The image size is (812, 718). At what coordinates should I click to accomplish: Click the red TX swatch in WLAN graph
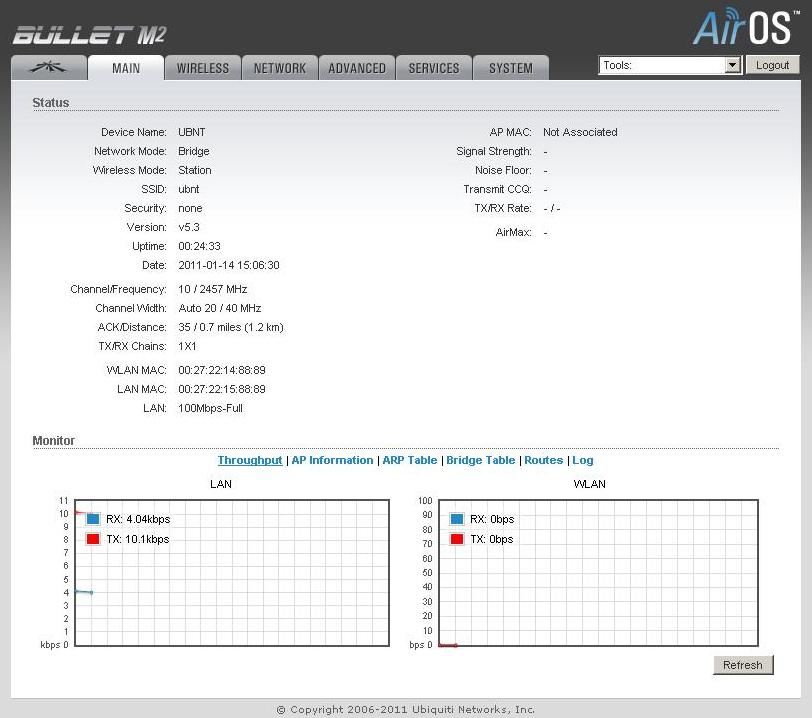(x=457, y=539)
